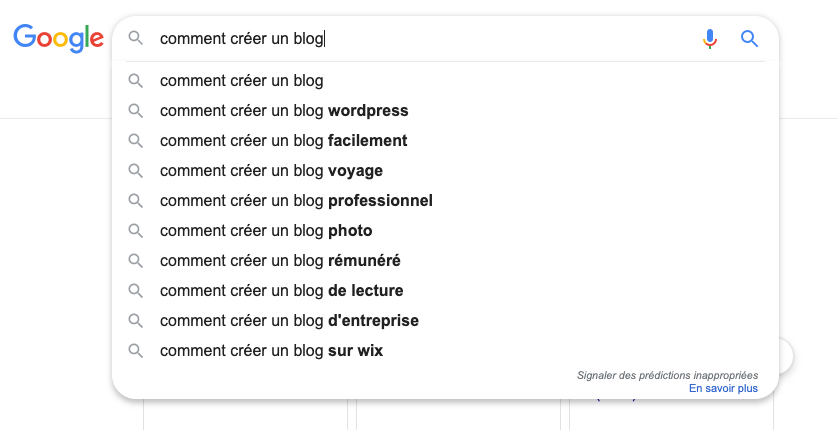The image size is (838, 430).
Task: Click the search icon beside the sur wix suggestion
Action: [x=136, y=351]
